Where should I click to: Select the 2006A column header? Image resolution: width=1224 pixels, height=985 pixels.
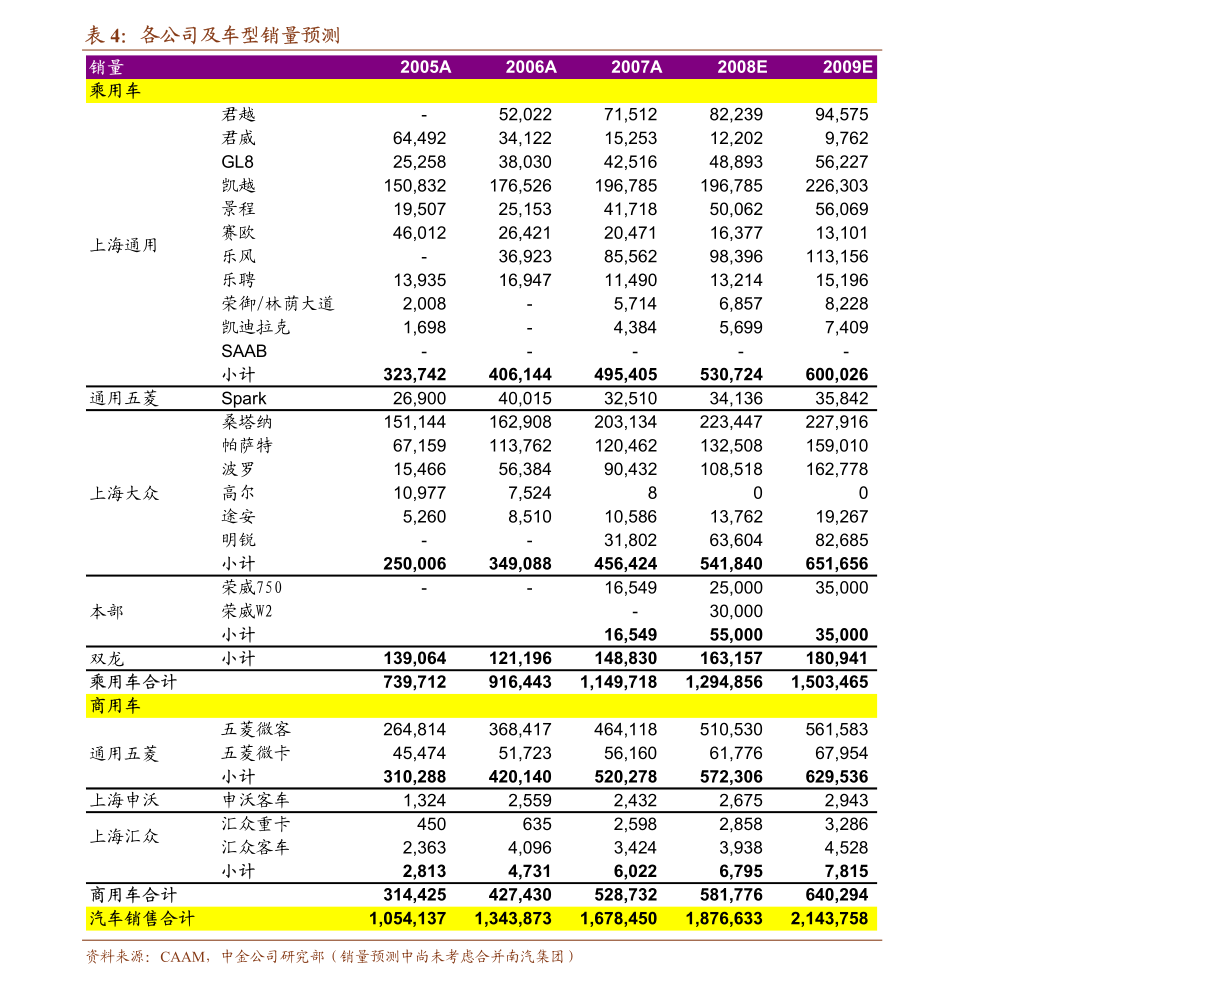531,67
